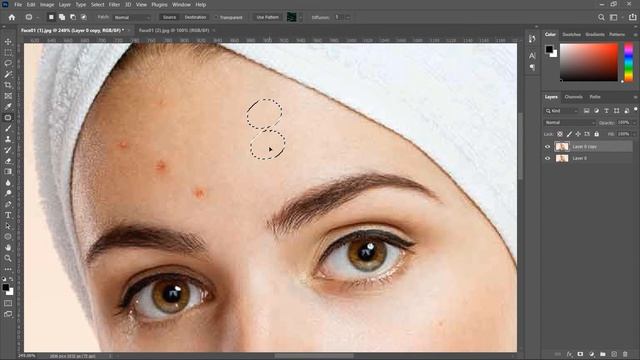Select the Magic Wand tool

[x=8, y=74]
